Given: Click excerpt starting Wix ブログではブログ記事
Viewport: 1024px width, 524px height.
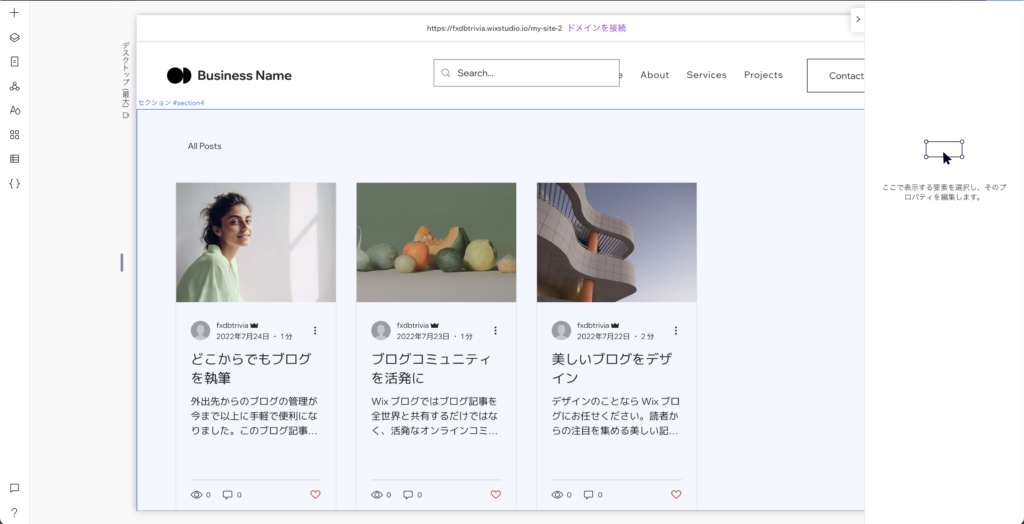Looking at the screenshot, I should [435, 416].
